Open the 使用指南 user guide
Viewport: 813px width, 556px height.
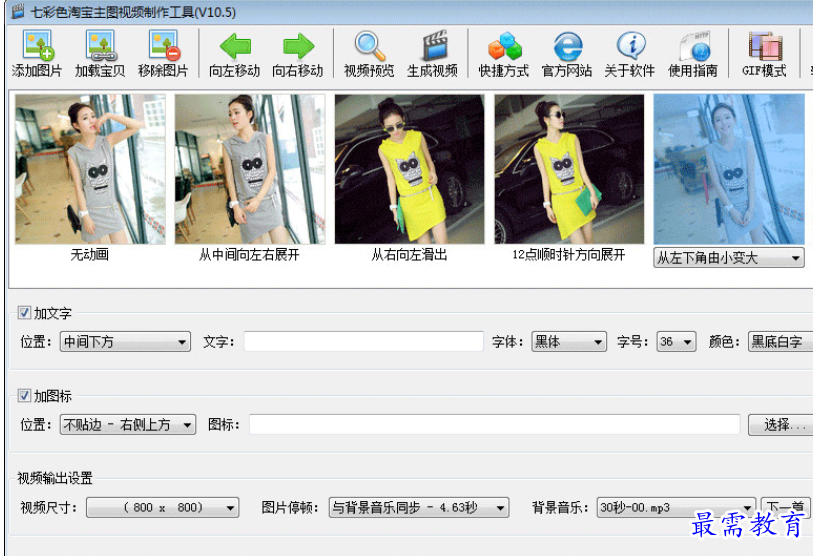click(x=693, y=53)
